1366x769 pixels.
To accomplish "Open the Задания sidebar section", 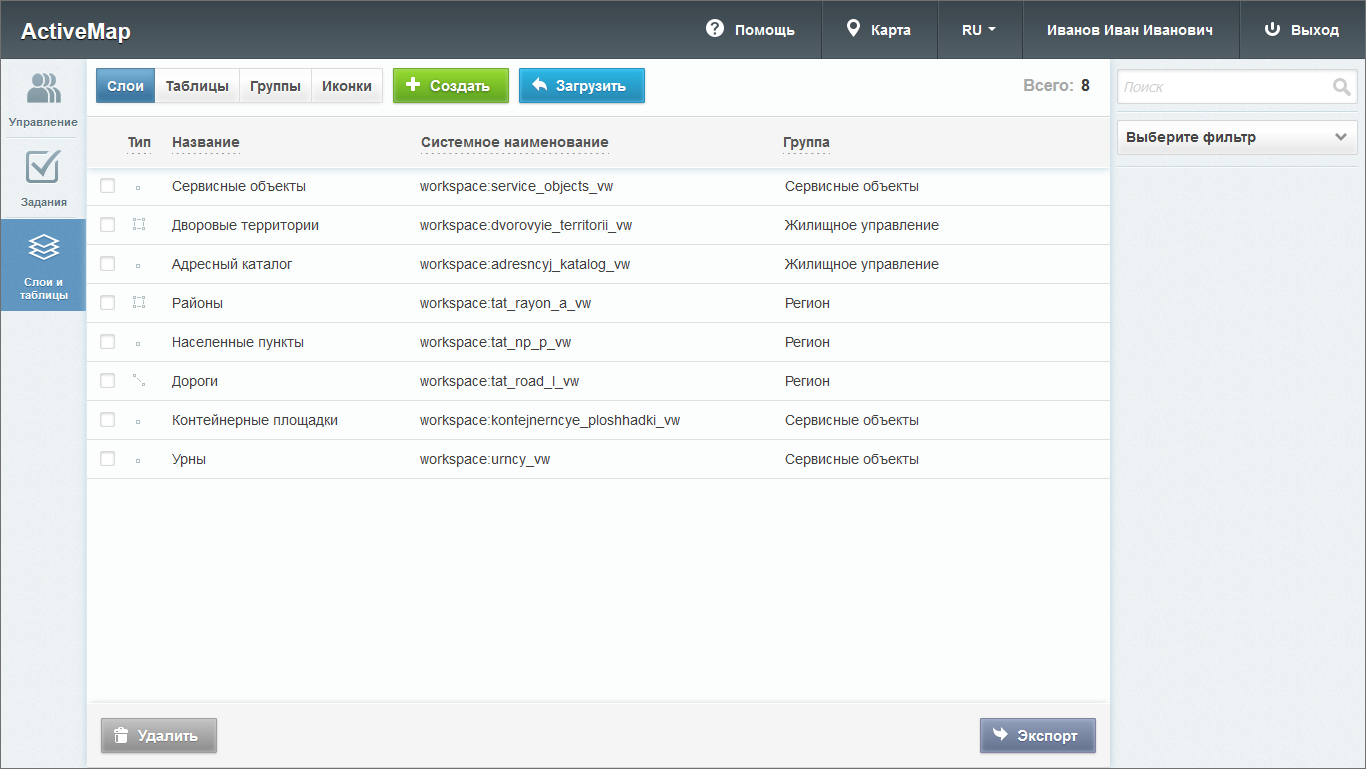I will [x=43, y=177].
